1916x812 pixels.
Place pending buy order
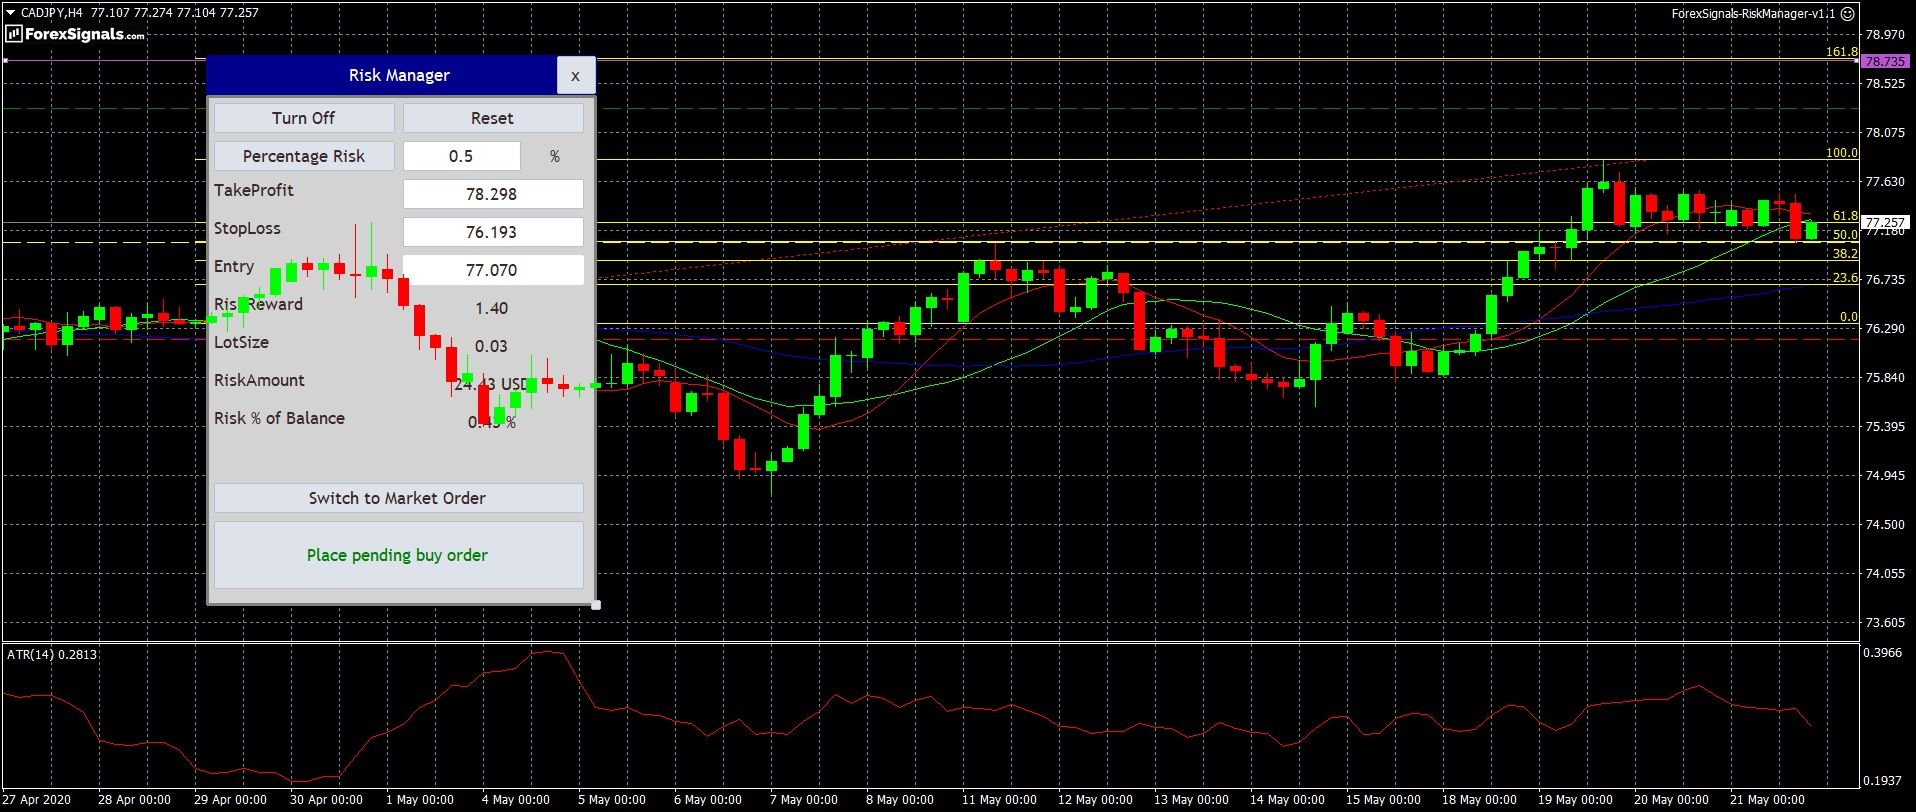click(398, 555)
